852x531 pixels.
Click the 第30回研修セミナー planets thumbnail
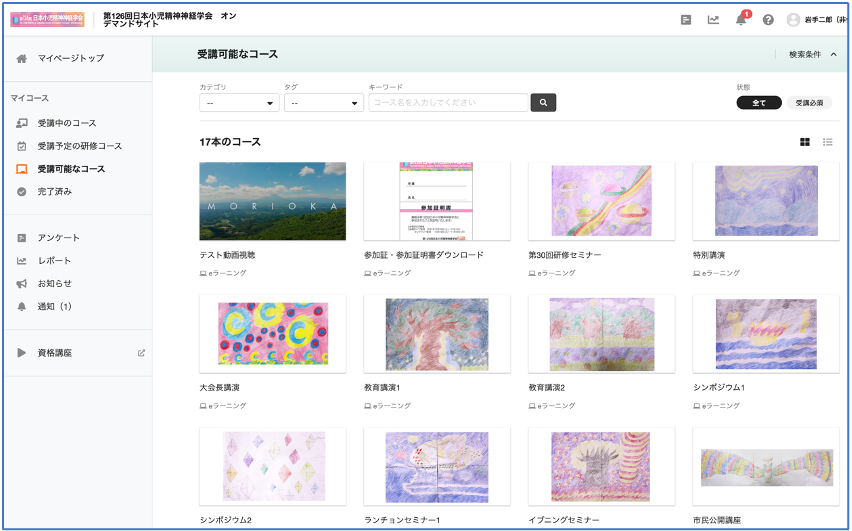tap(602, 201)
